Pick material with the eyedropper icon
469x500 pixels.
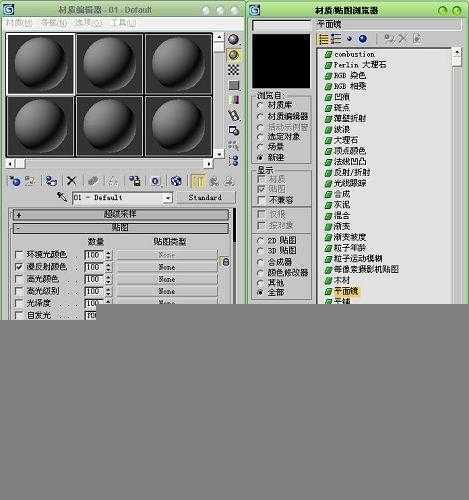[62, 197]
